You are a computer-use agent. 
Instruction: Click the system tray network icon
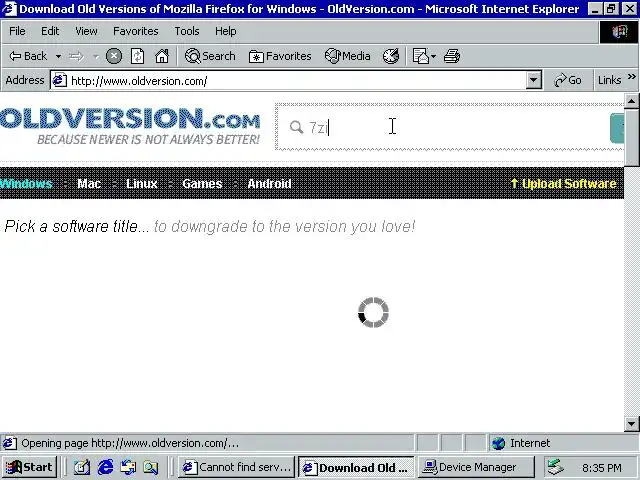tap(556, 467)
